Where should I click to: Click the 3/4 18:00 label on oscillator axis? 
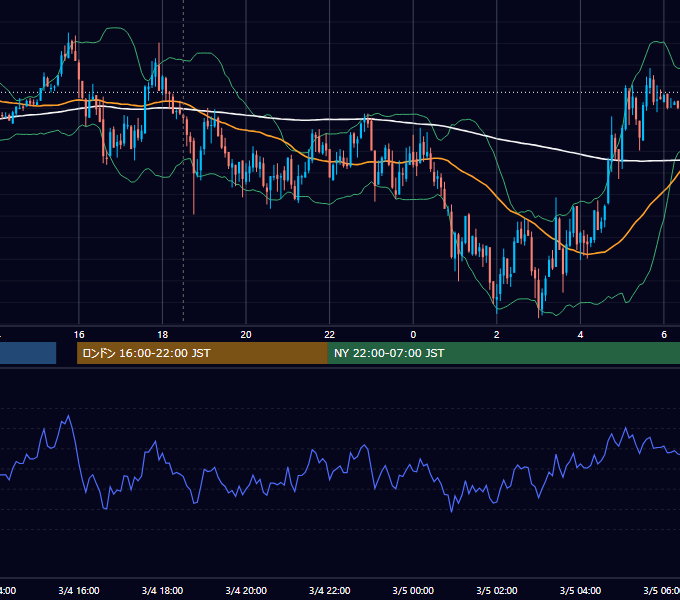coord(162,591)
